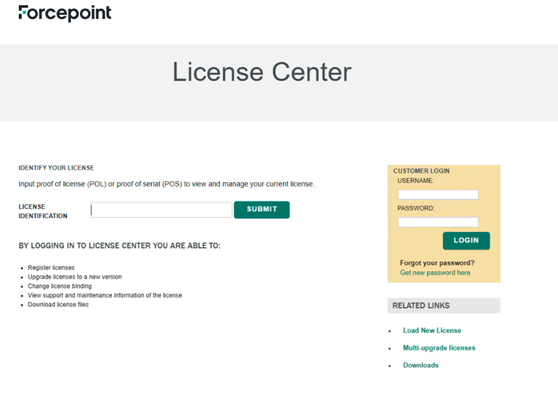
Task: Click the green LOGIN button
Action: point(466,241)
